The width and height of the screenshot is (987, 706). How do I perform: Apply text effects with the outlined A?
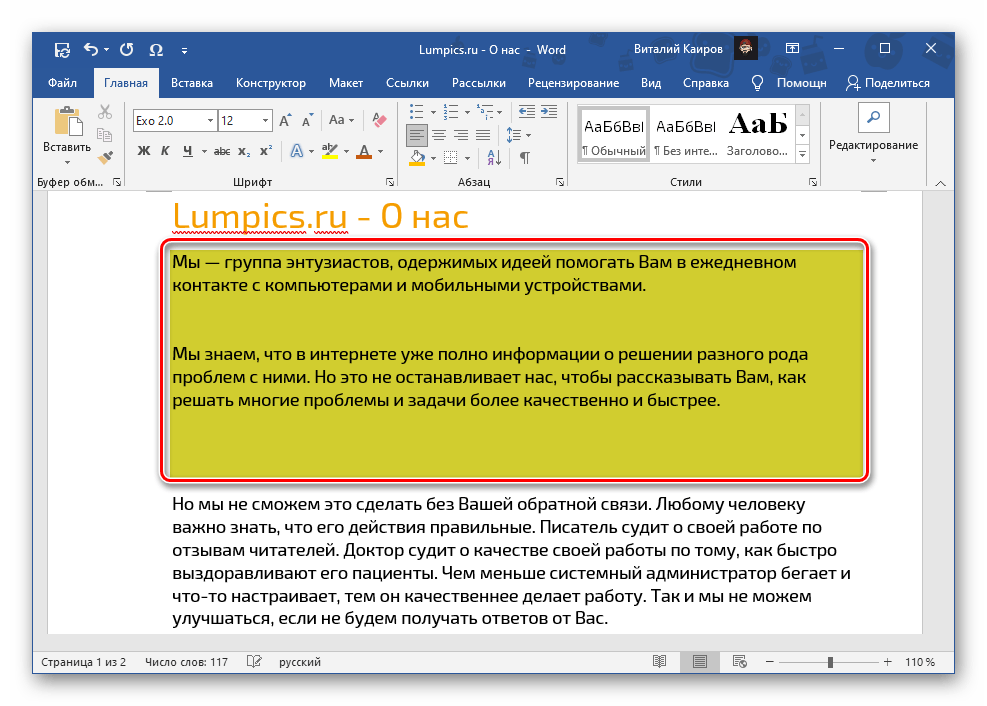[x=296, y=151]
